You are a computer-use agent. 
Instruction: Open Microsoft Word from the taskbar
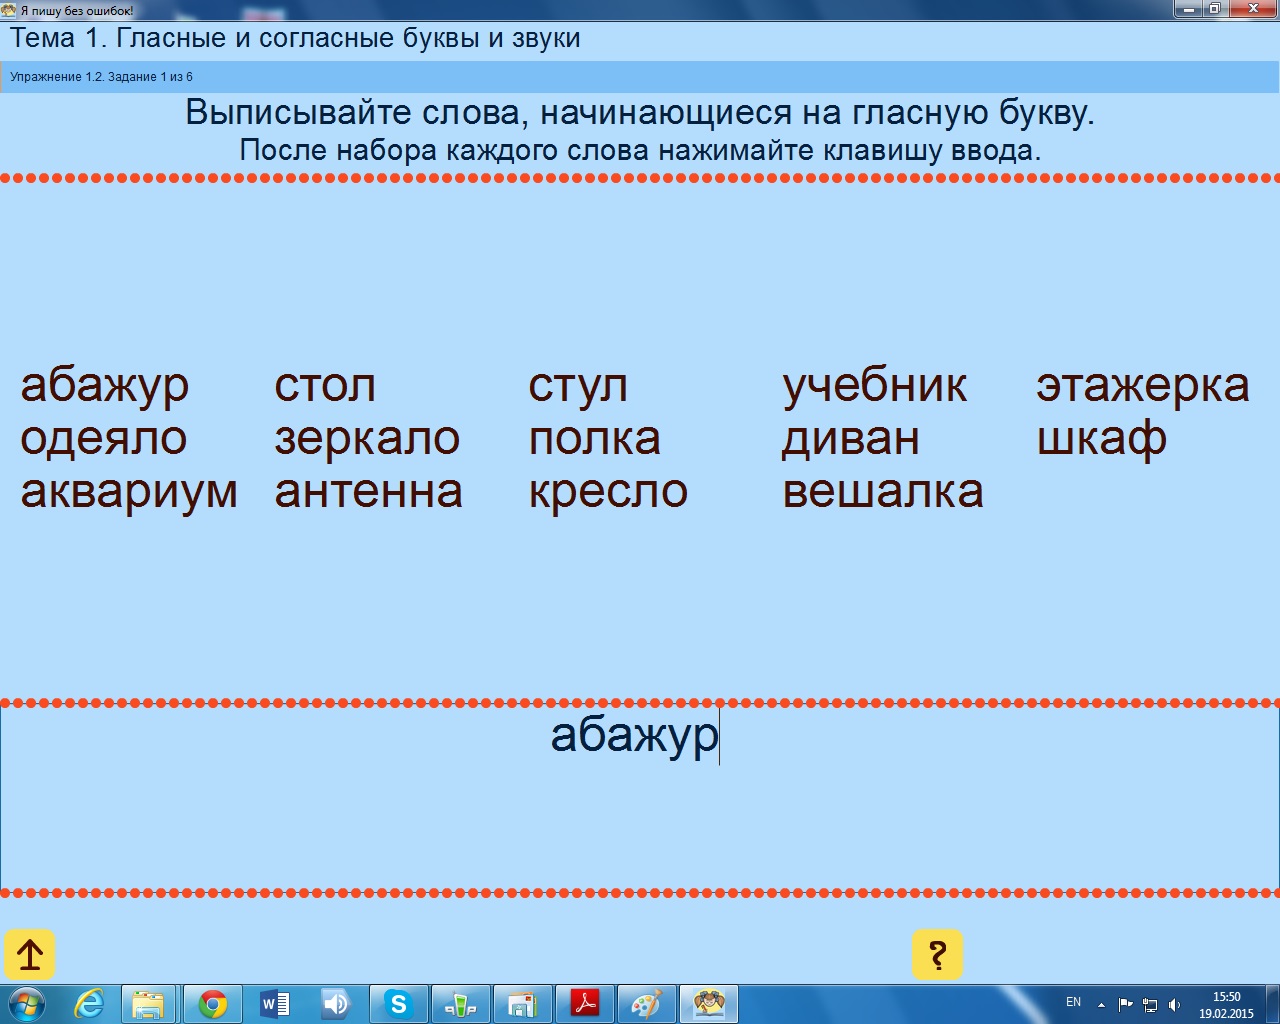point(274,1004)
